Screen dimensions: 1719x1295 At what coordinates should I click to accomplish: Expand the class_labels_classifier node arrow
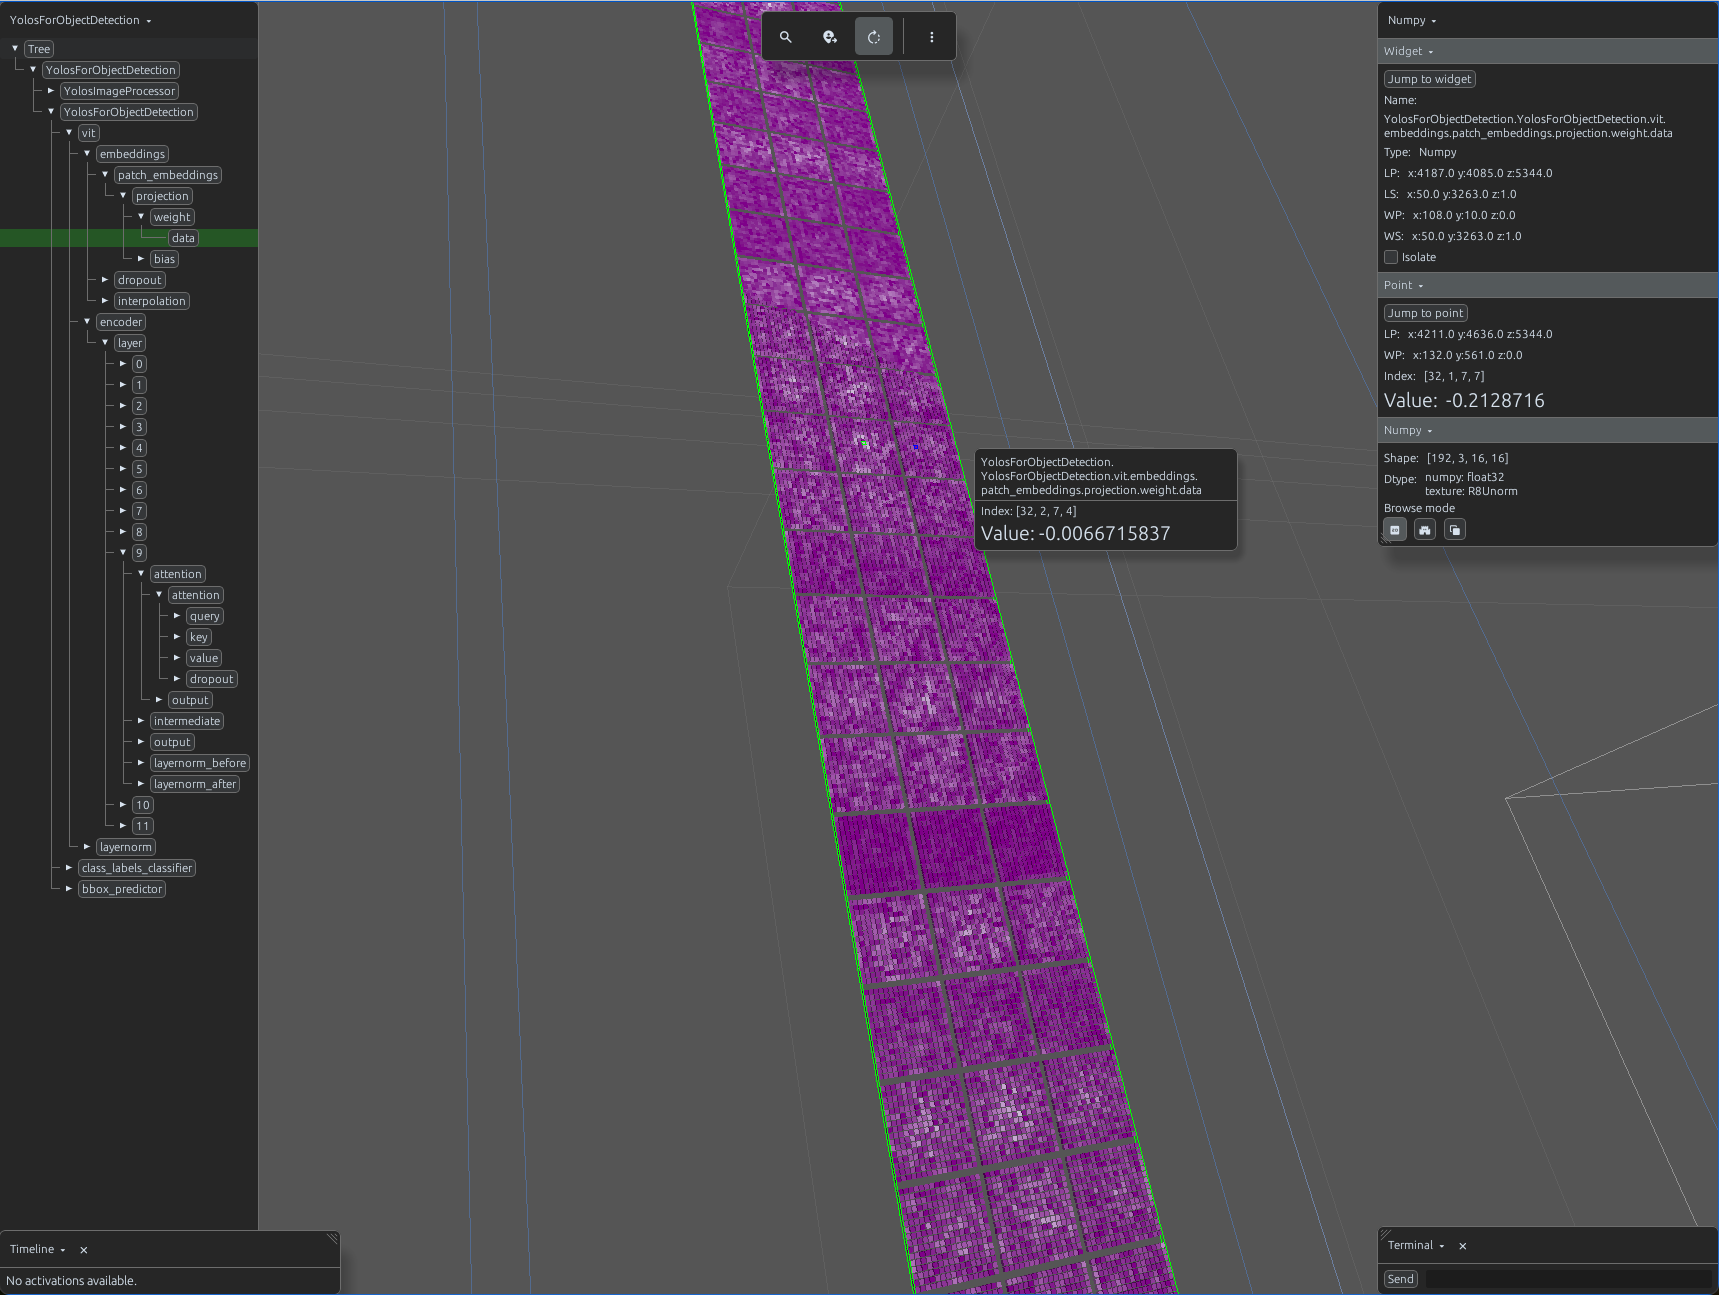pos(69,867)
